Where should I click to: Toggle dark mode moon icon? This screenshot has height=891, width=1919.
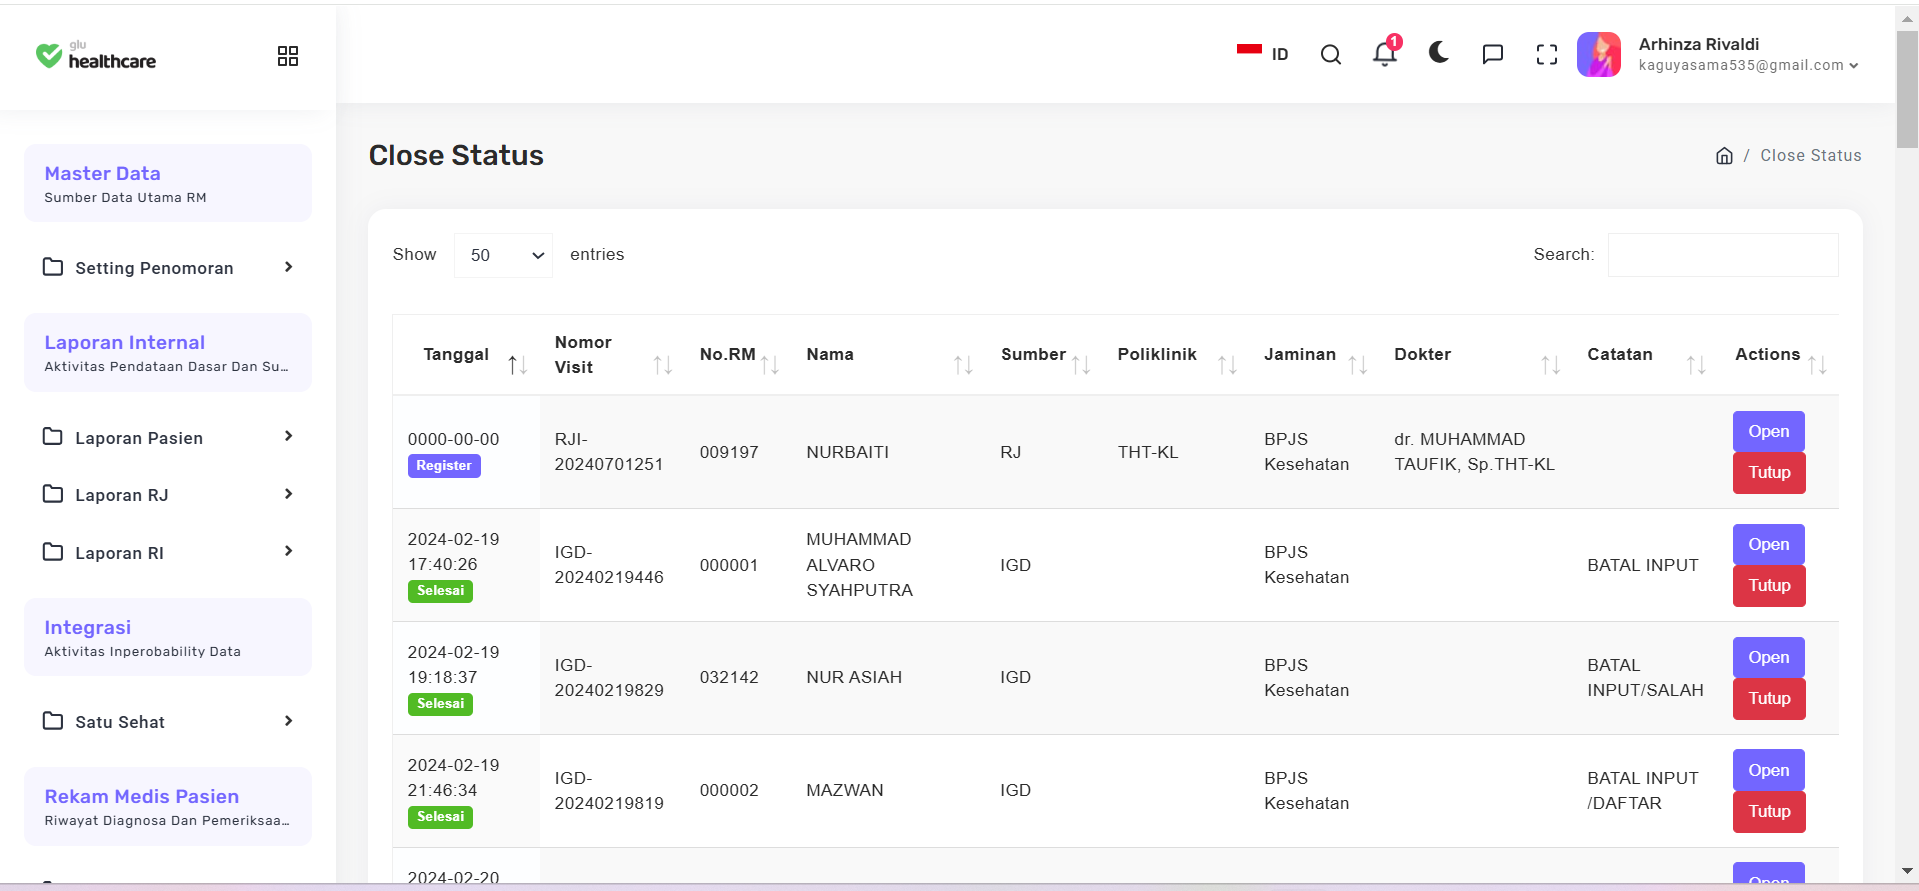coord(1439,53)
